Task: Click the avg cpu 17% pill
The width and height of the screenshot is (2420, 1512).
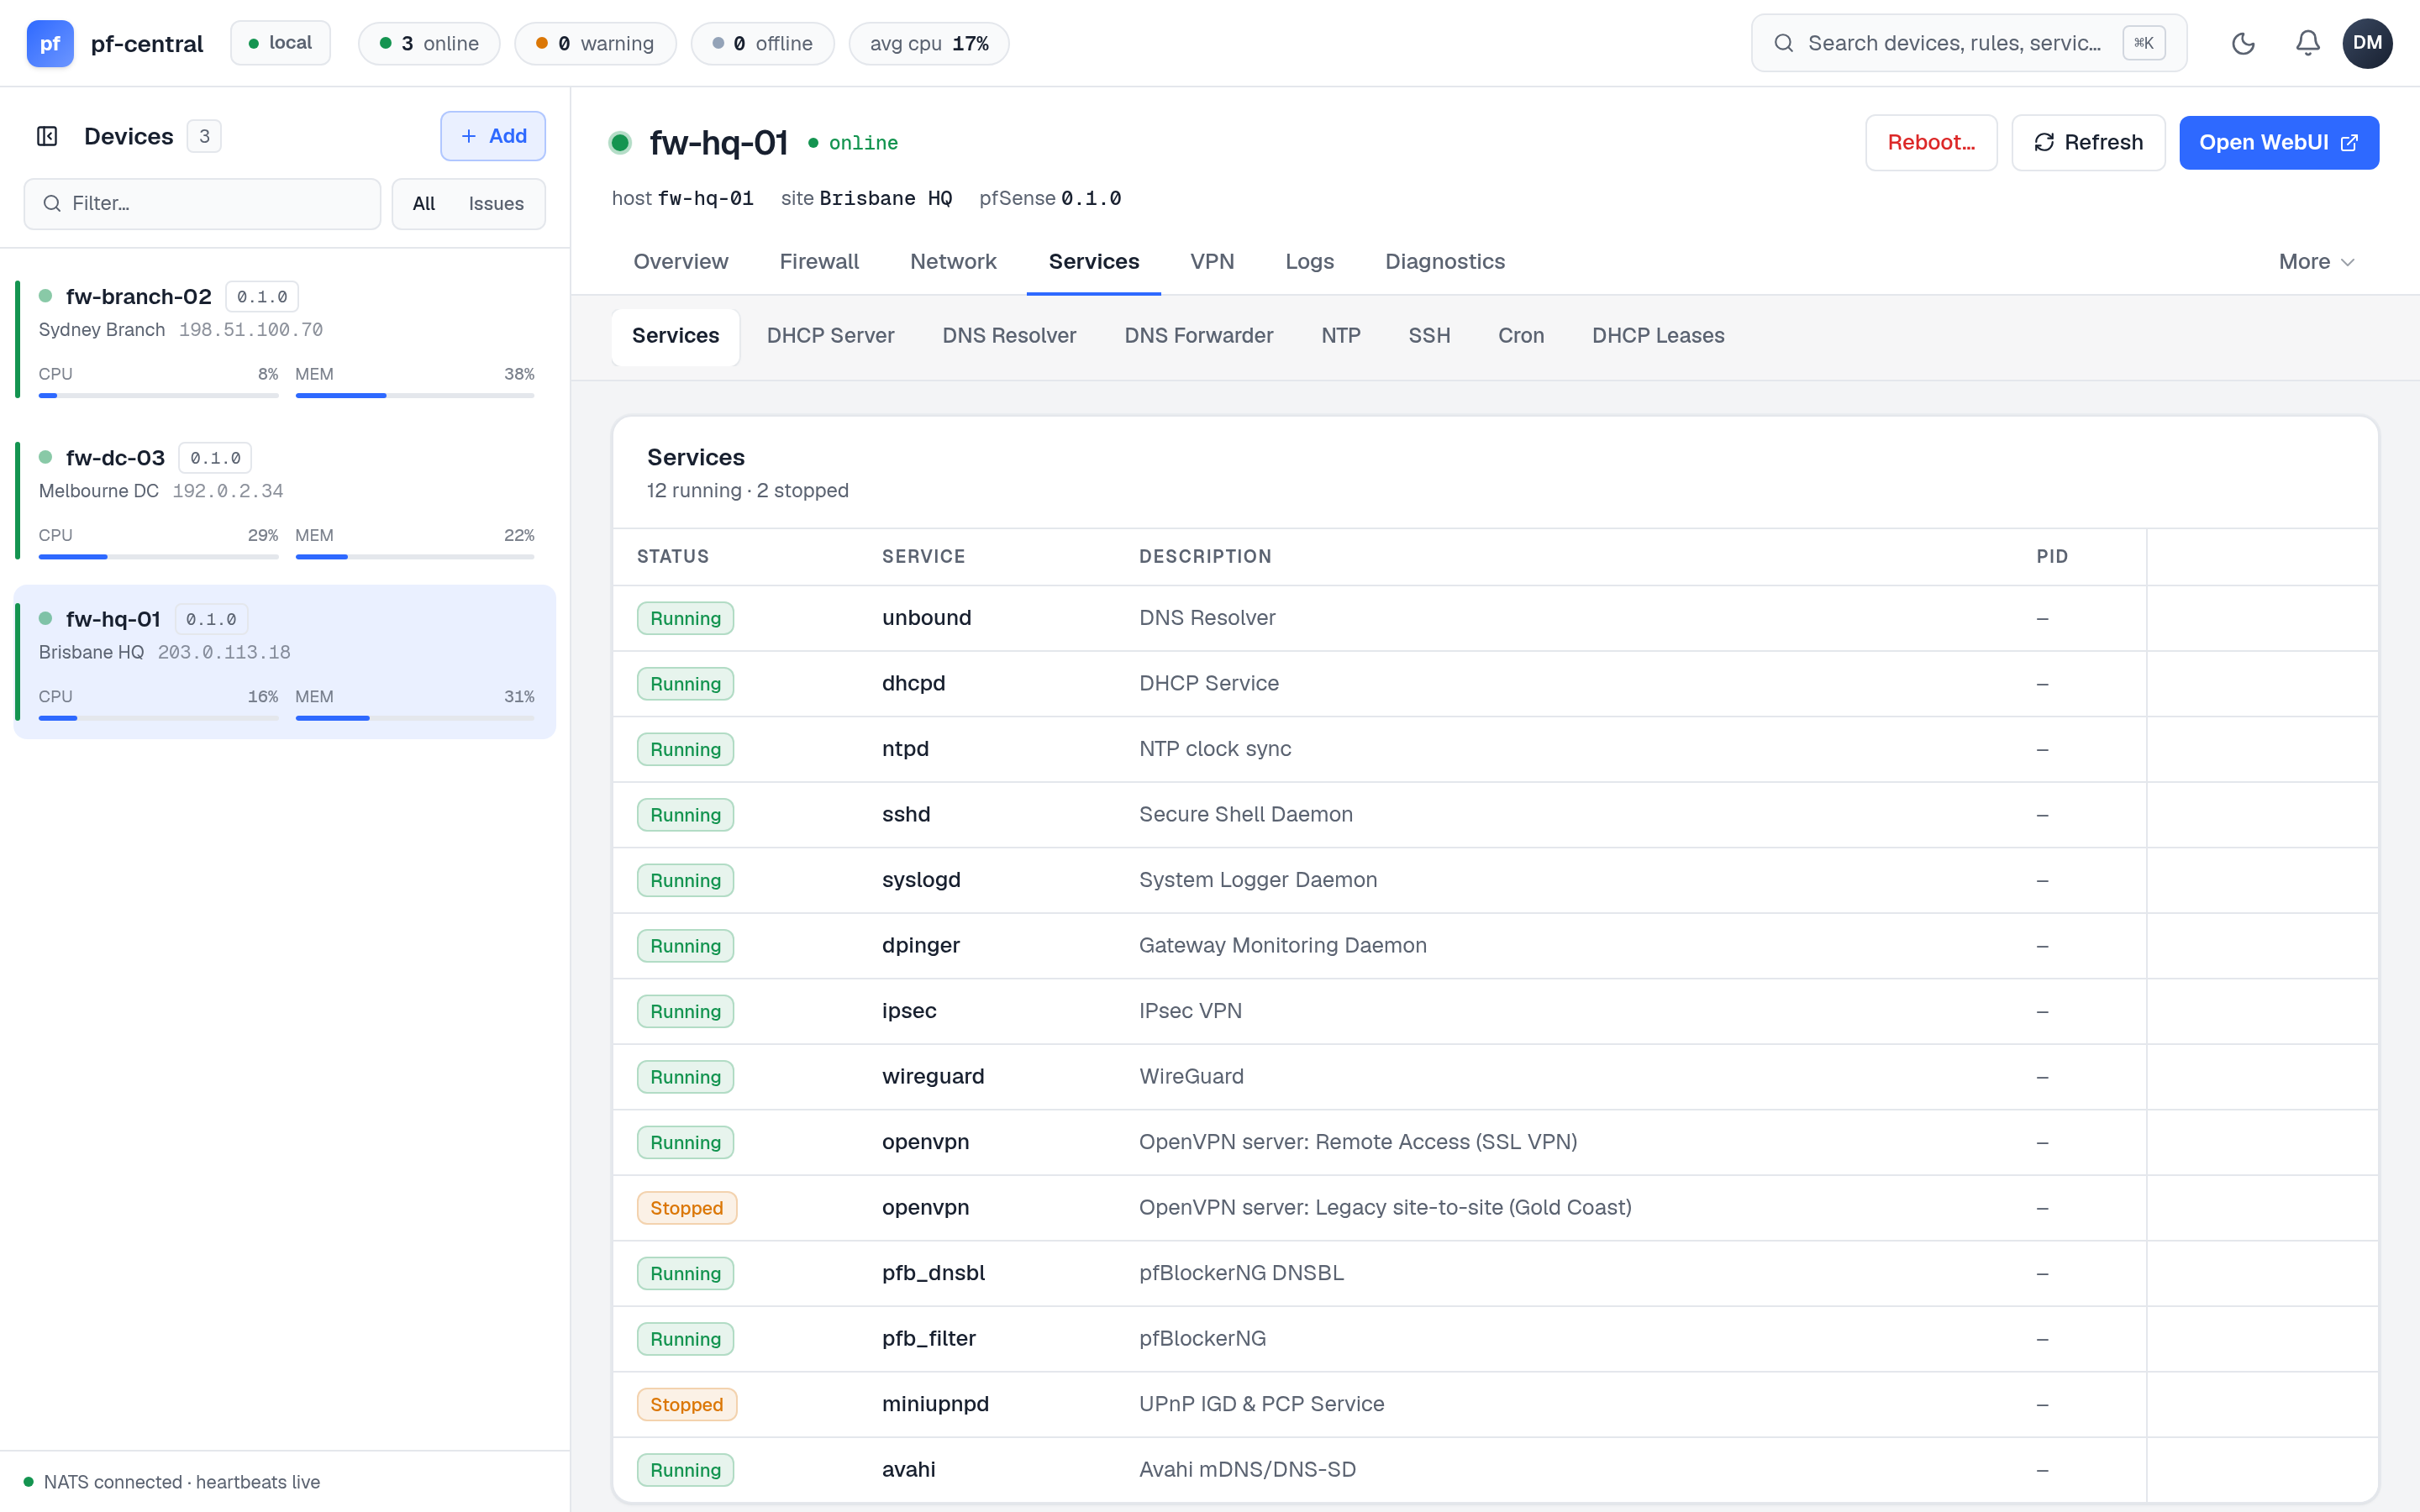Action: point(929,43)
